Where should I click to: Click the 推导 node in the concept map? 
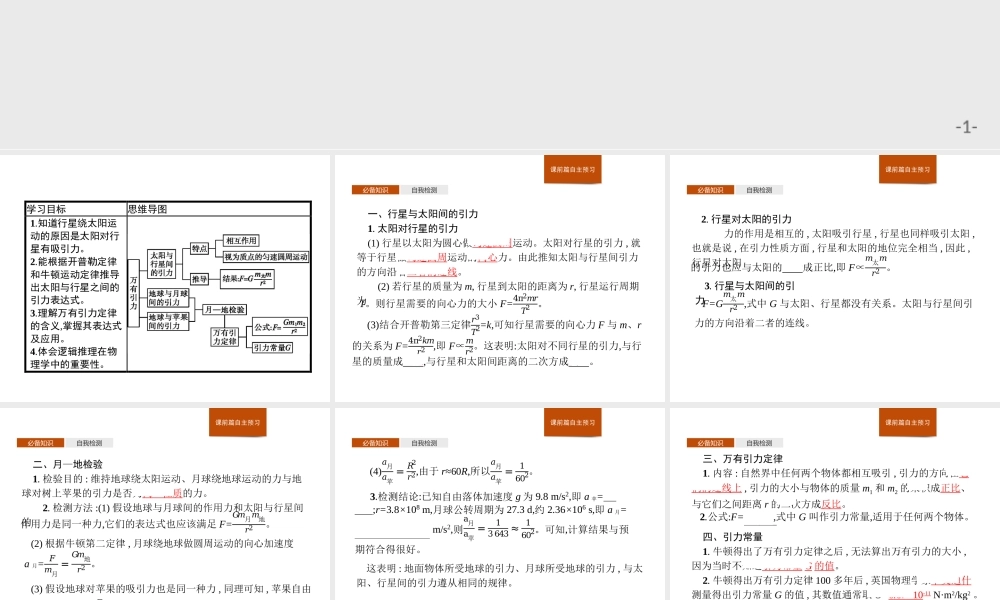(199, 279)
